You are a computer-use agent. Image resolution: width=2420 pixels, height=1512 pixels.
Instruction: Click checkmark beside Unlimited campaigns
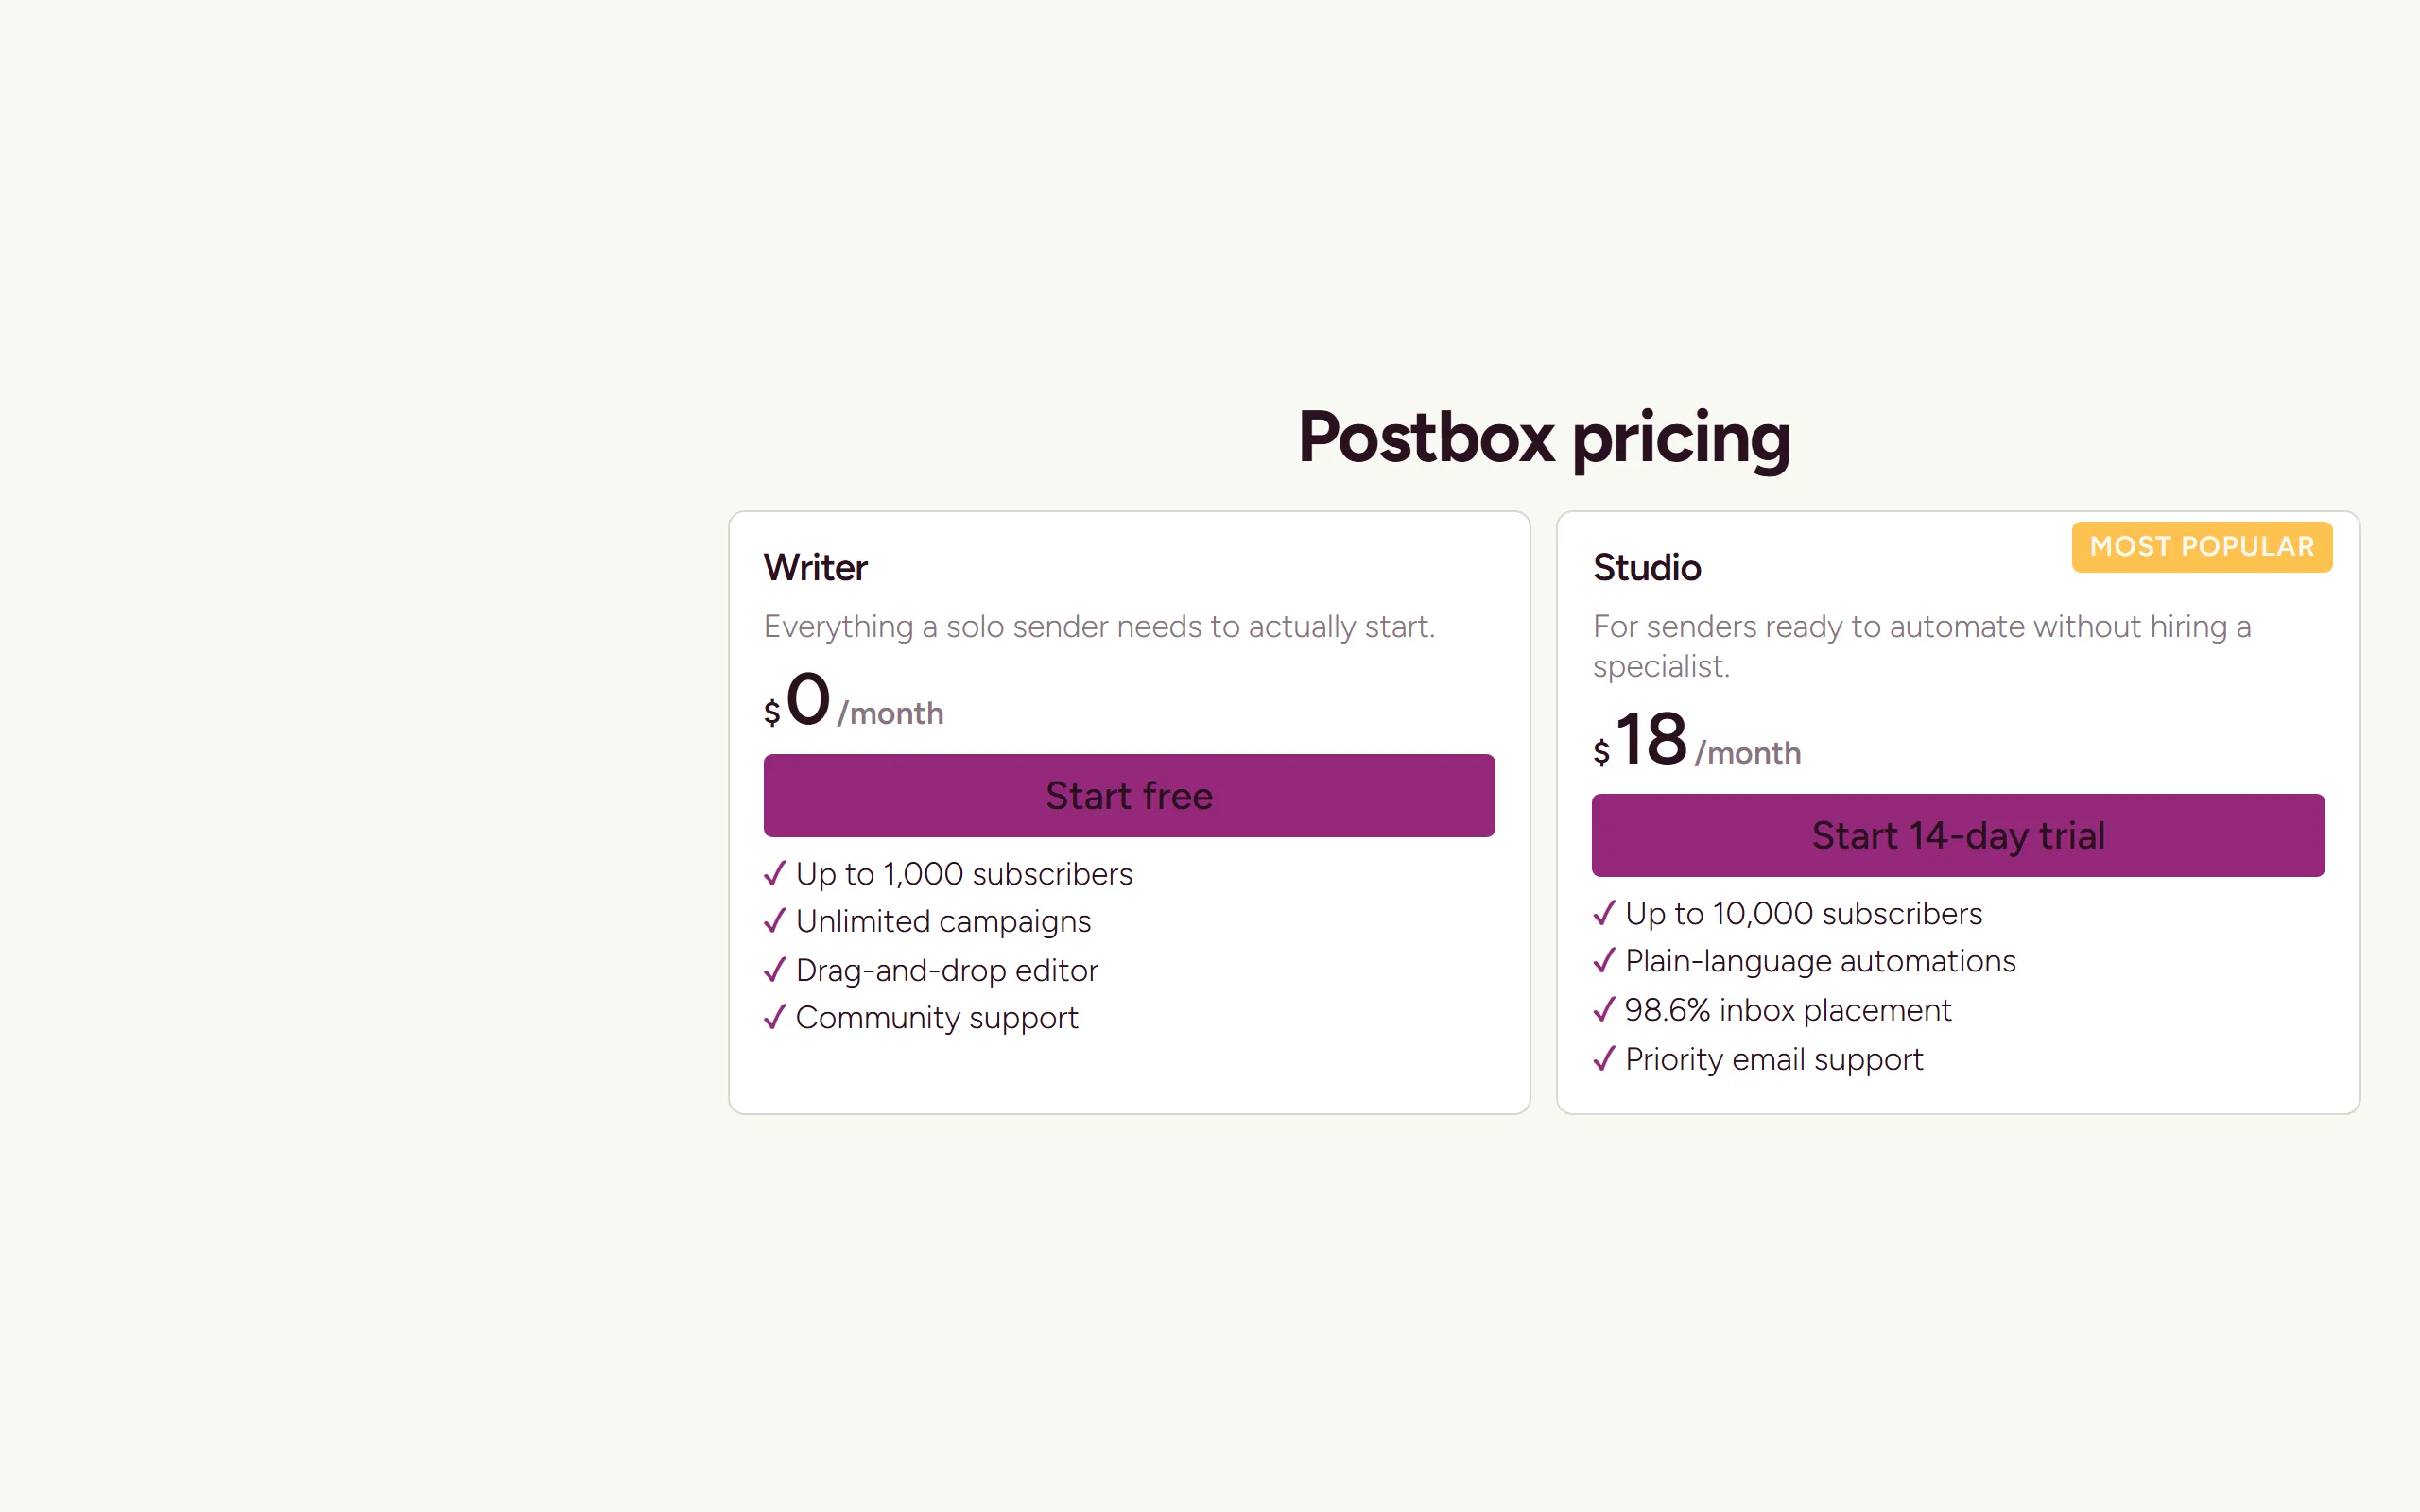[775, 921]
